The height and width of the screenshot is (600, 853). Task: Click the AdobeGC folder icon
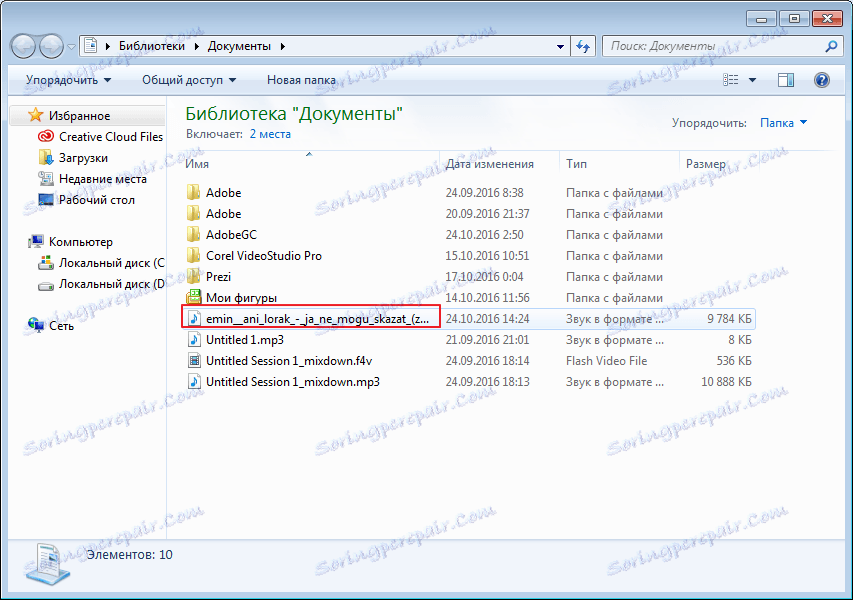click(x=194, y=234)
